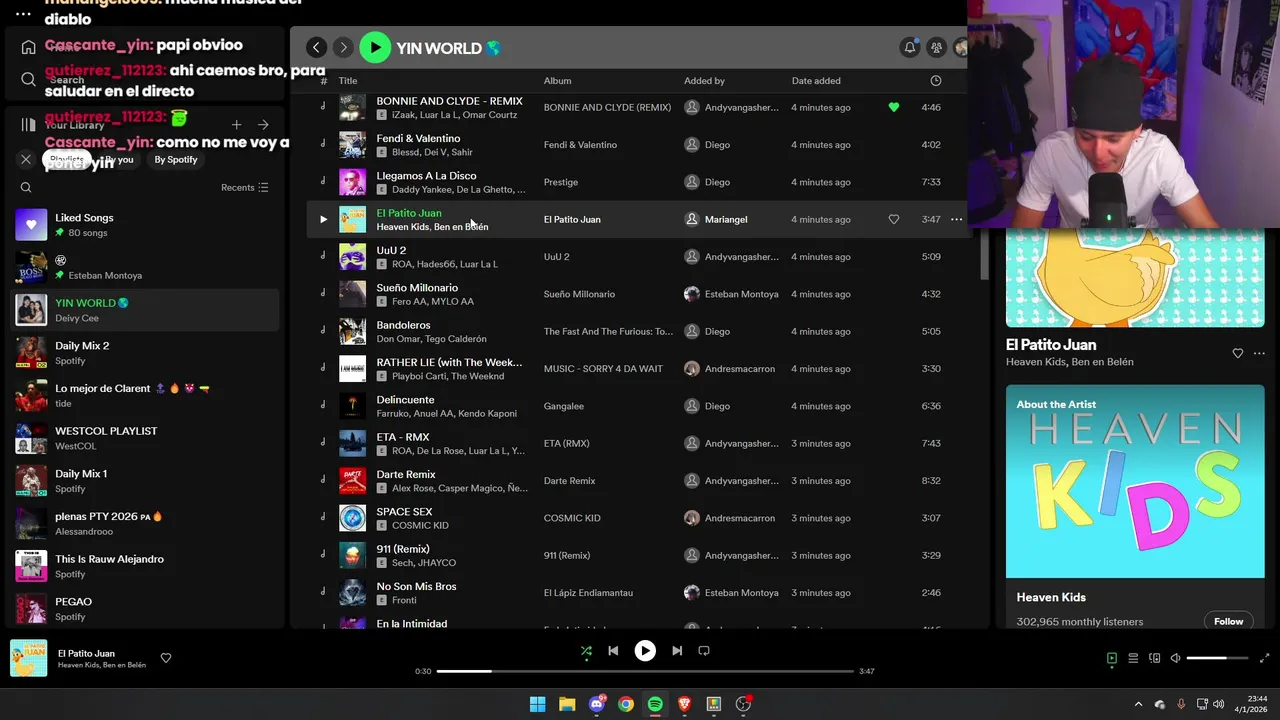Sort tracks by Title column header

348,81
